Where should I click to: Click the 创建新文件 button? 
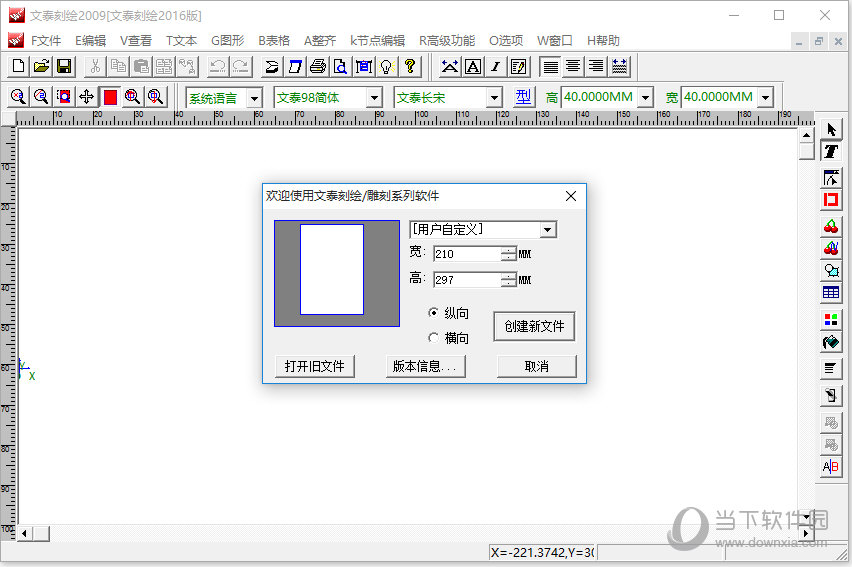click(x=534, y=326)
